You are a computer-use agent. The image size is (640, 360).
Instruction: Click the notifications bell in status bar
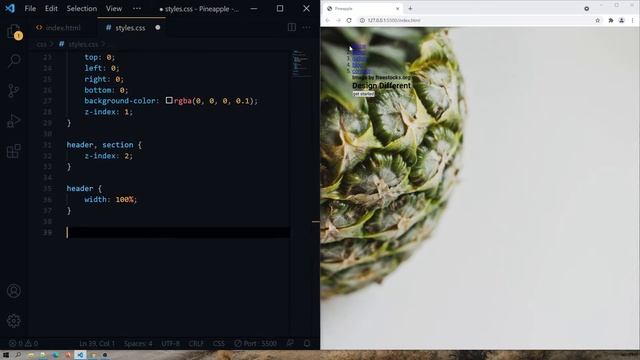307,344
